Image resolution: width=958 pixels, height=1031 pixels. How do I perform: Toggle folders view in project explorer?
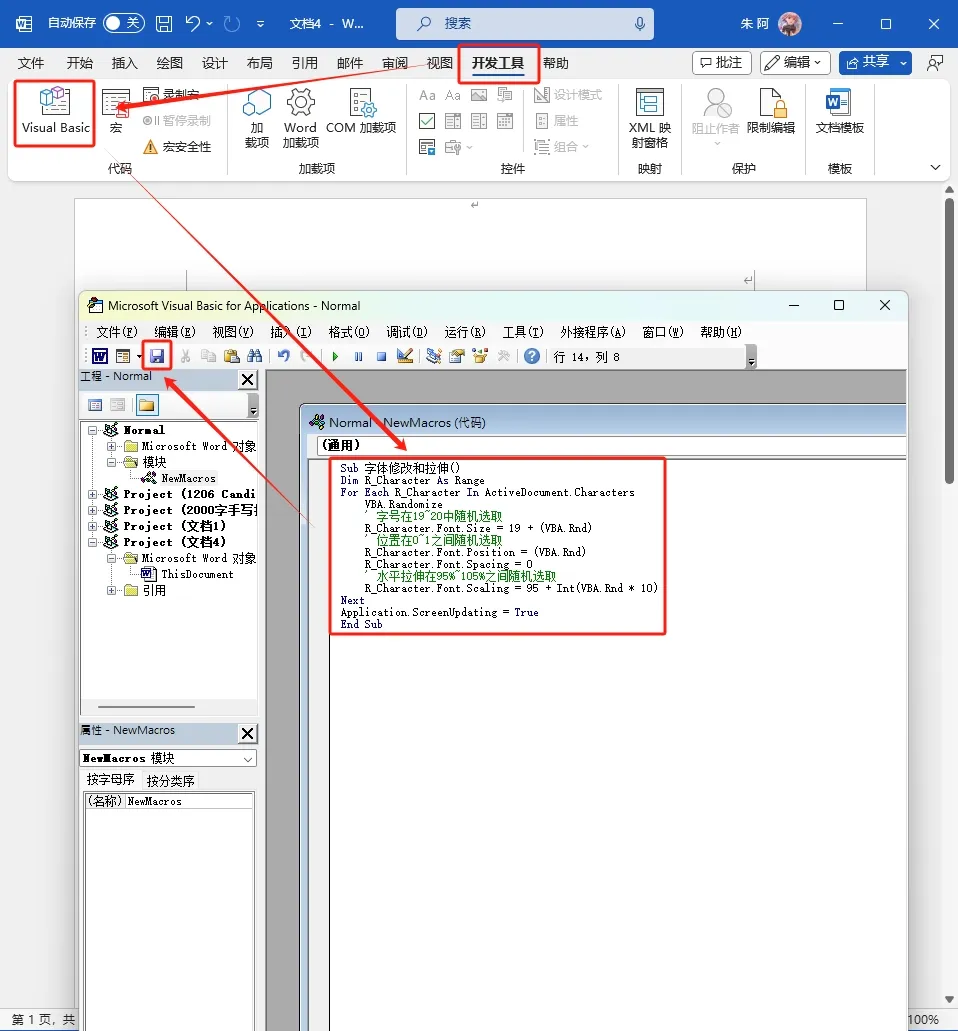coord(147,405)
